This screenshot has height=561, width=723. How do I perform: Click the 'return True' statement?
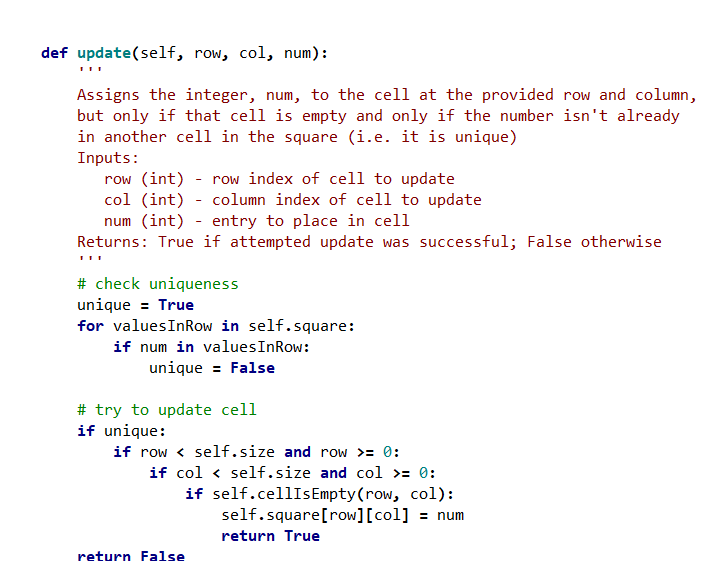pyautogui.click(x=271, y=536)
